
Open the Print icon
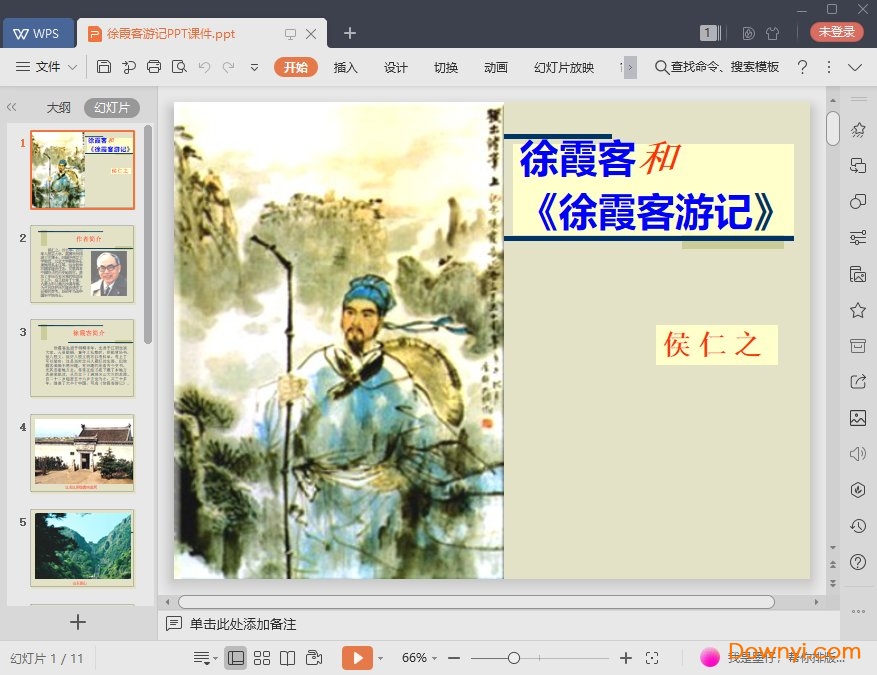152,67
